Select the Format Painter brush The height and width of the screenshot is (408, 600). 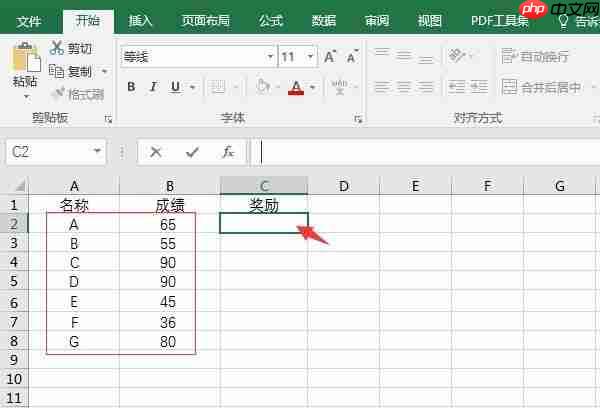point(57,93)
